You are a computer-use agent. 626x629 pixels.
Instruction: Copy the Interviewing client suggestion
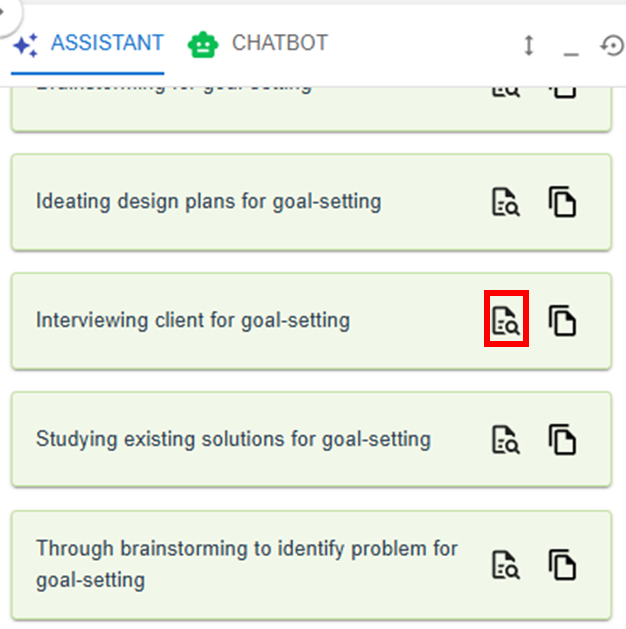pos(563,321)
